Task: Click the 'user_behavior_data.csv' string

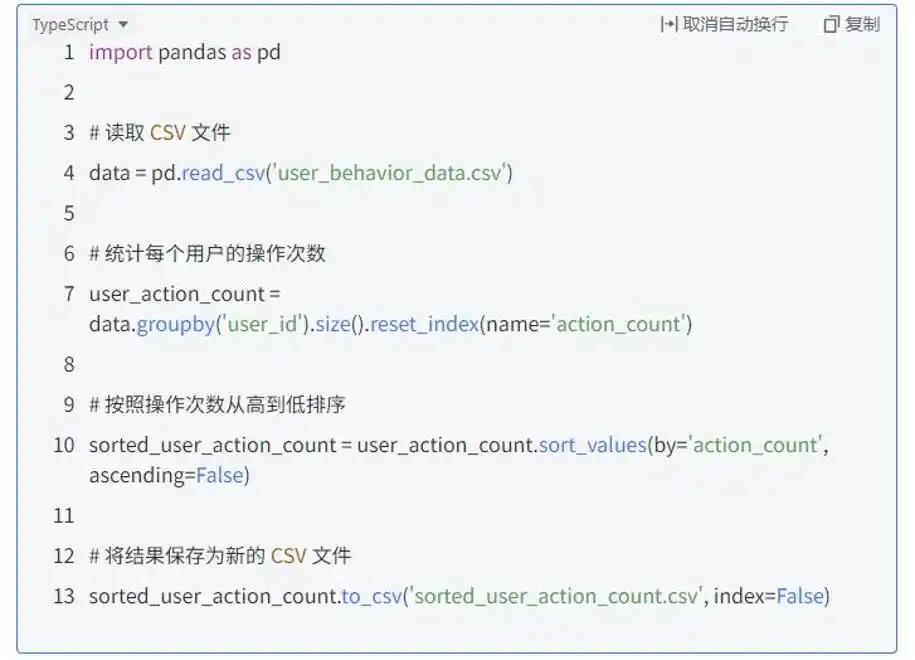Action: 389,173
